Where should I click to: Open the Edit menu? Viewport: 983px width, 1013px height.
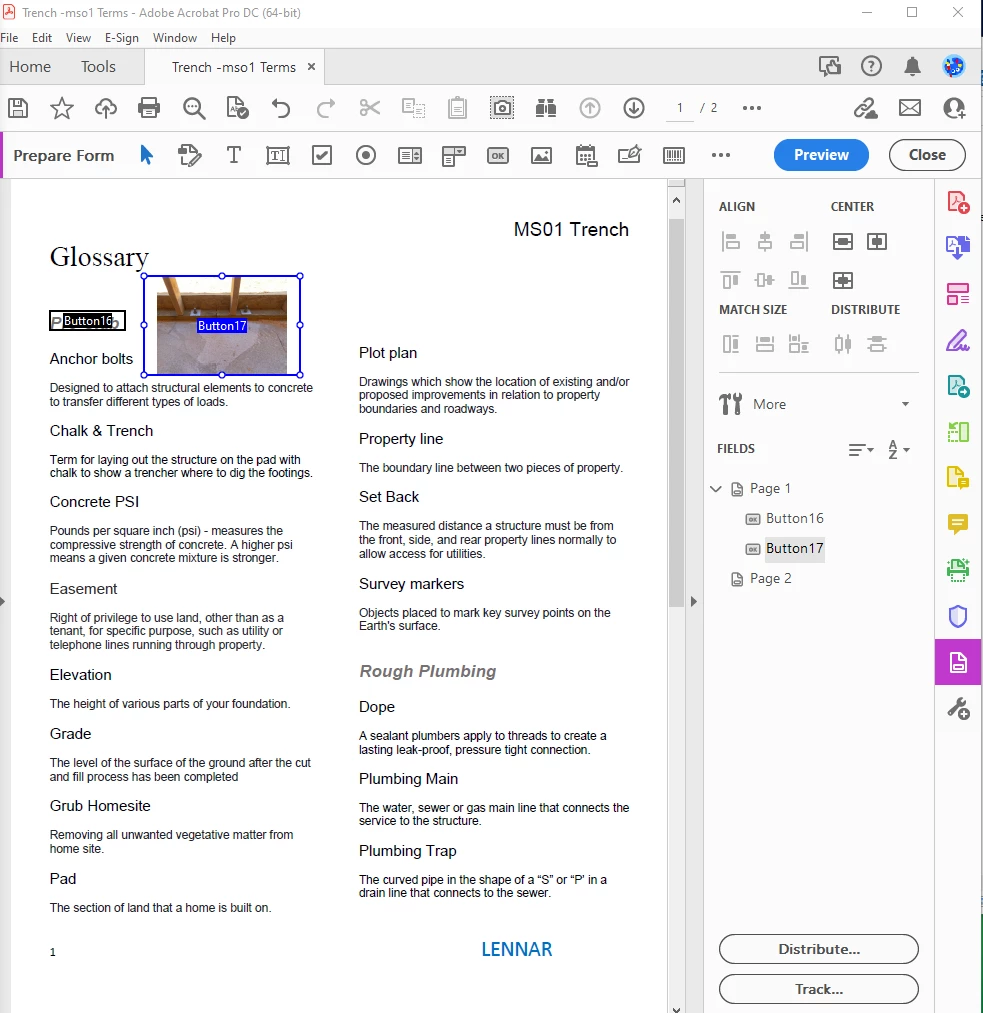click(x=42, y=38)
